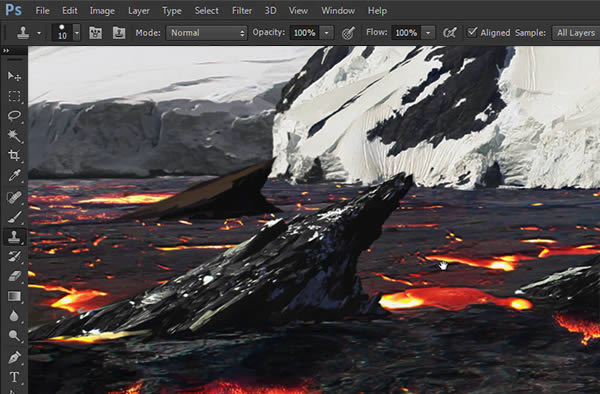Open the Clone Source panel icon
The image size is (600, 394).
[x=119, y=33]
